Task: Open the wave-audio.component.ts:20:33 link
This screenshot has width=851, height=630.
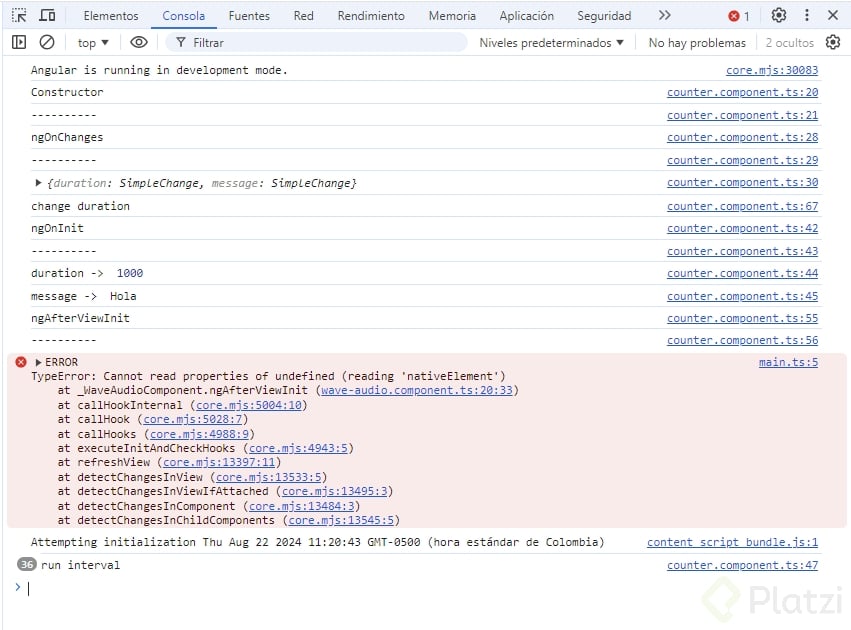Action: point(417,391)
